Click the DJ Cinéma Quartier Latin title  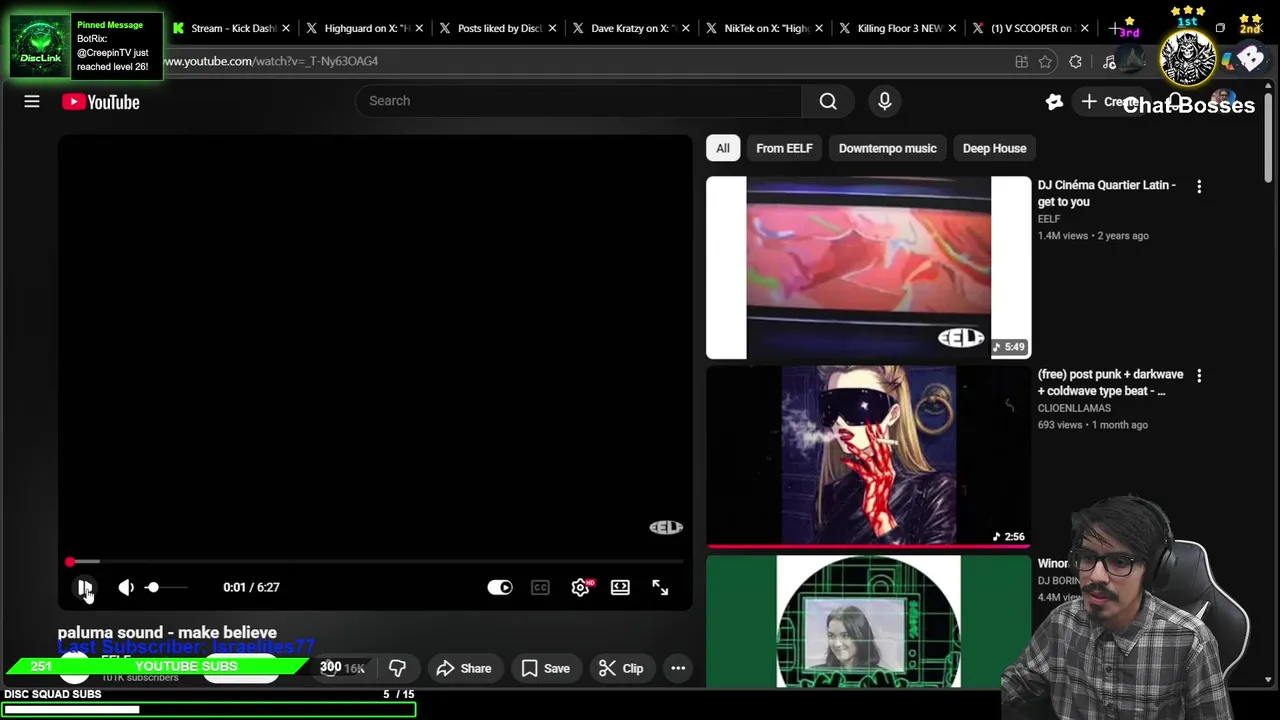tap(1106, 193)
